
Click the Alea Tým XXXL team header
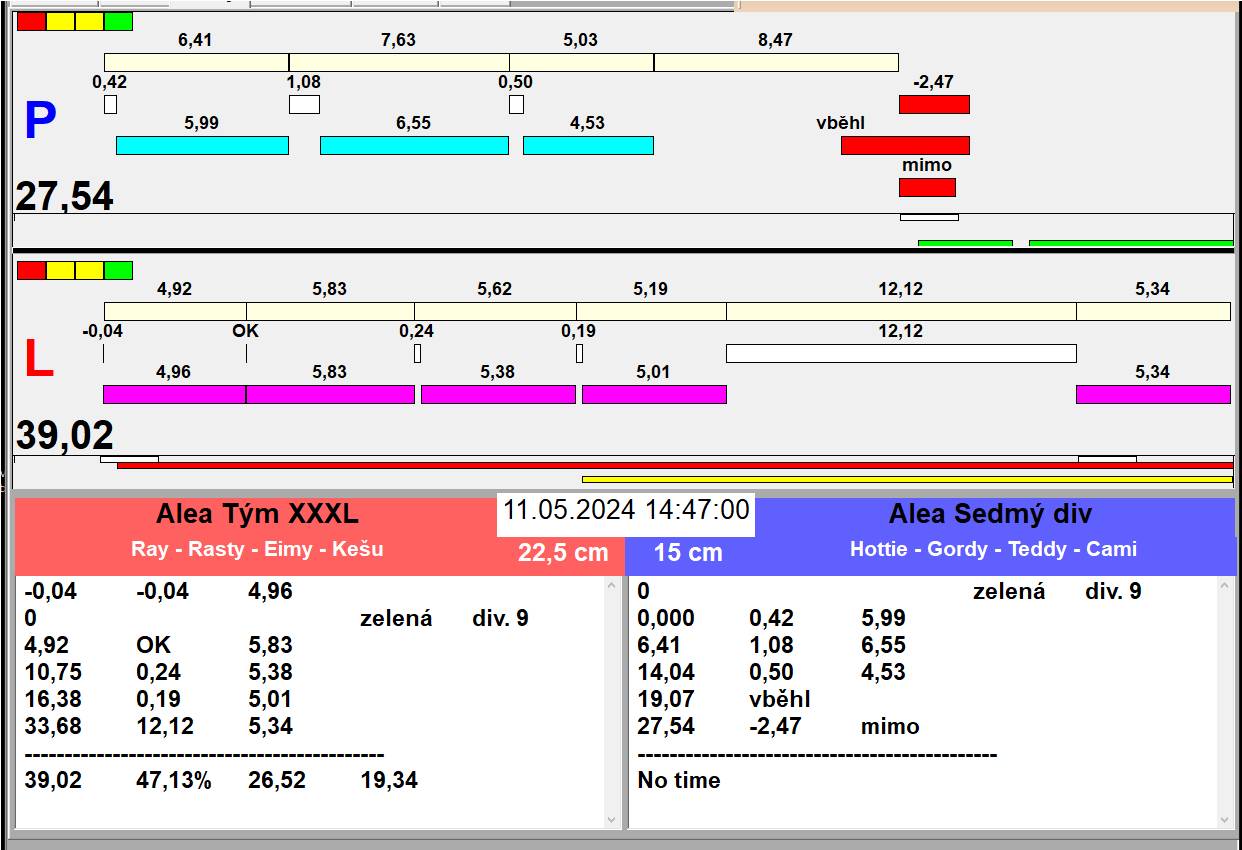tap(257, 514)
